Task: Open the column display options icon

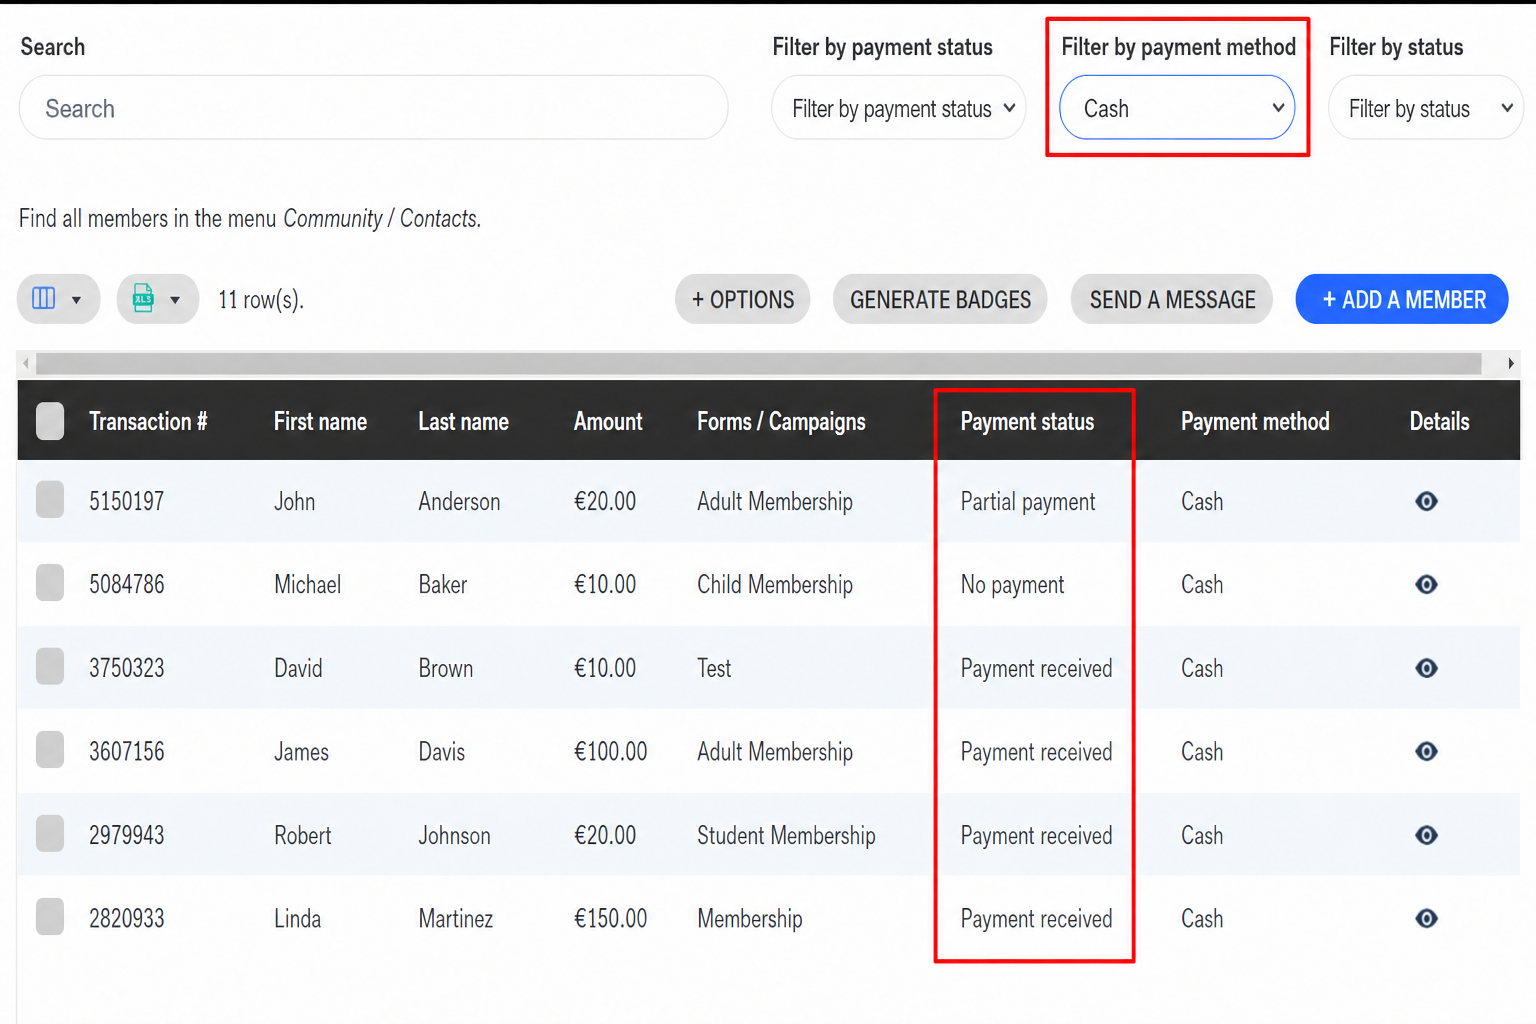Action: 58,299
